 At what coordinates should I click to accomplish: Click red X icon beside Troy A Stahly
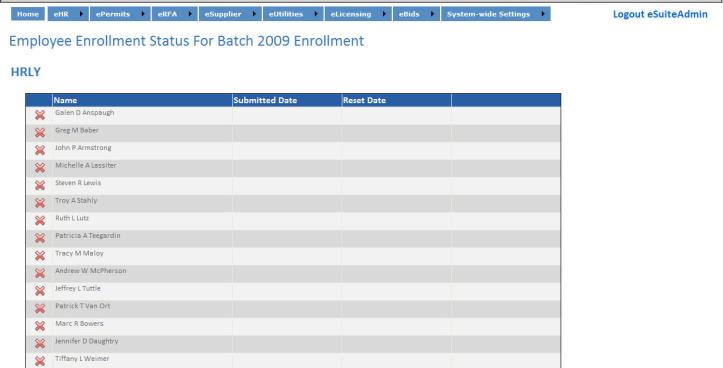(40, 203)
